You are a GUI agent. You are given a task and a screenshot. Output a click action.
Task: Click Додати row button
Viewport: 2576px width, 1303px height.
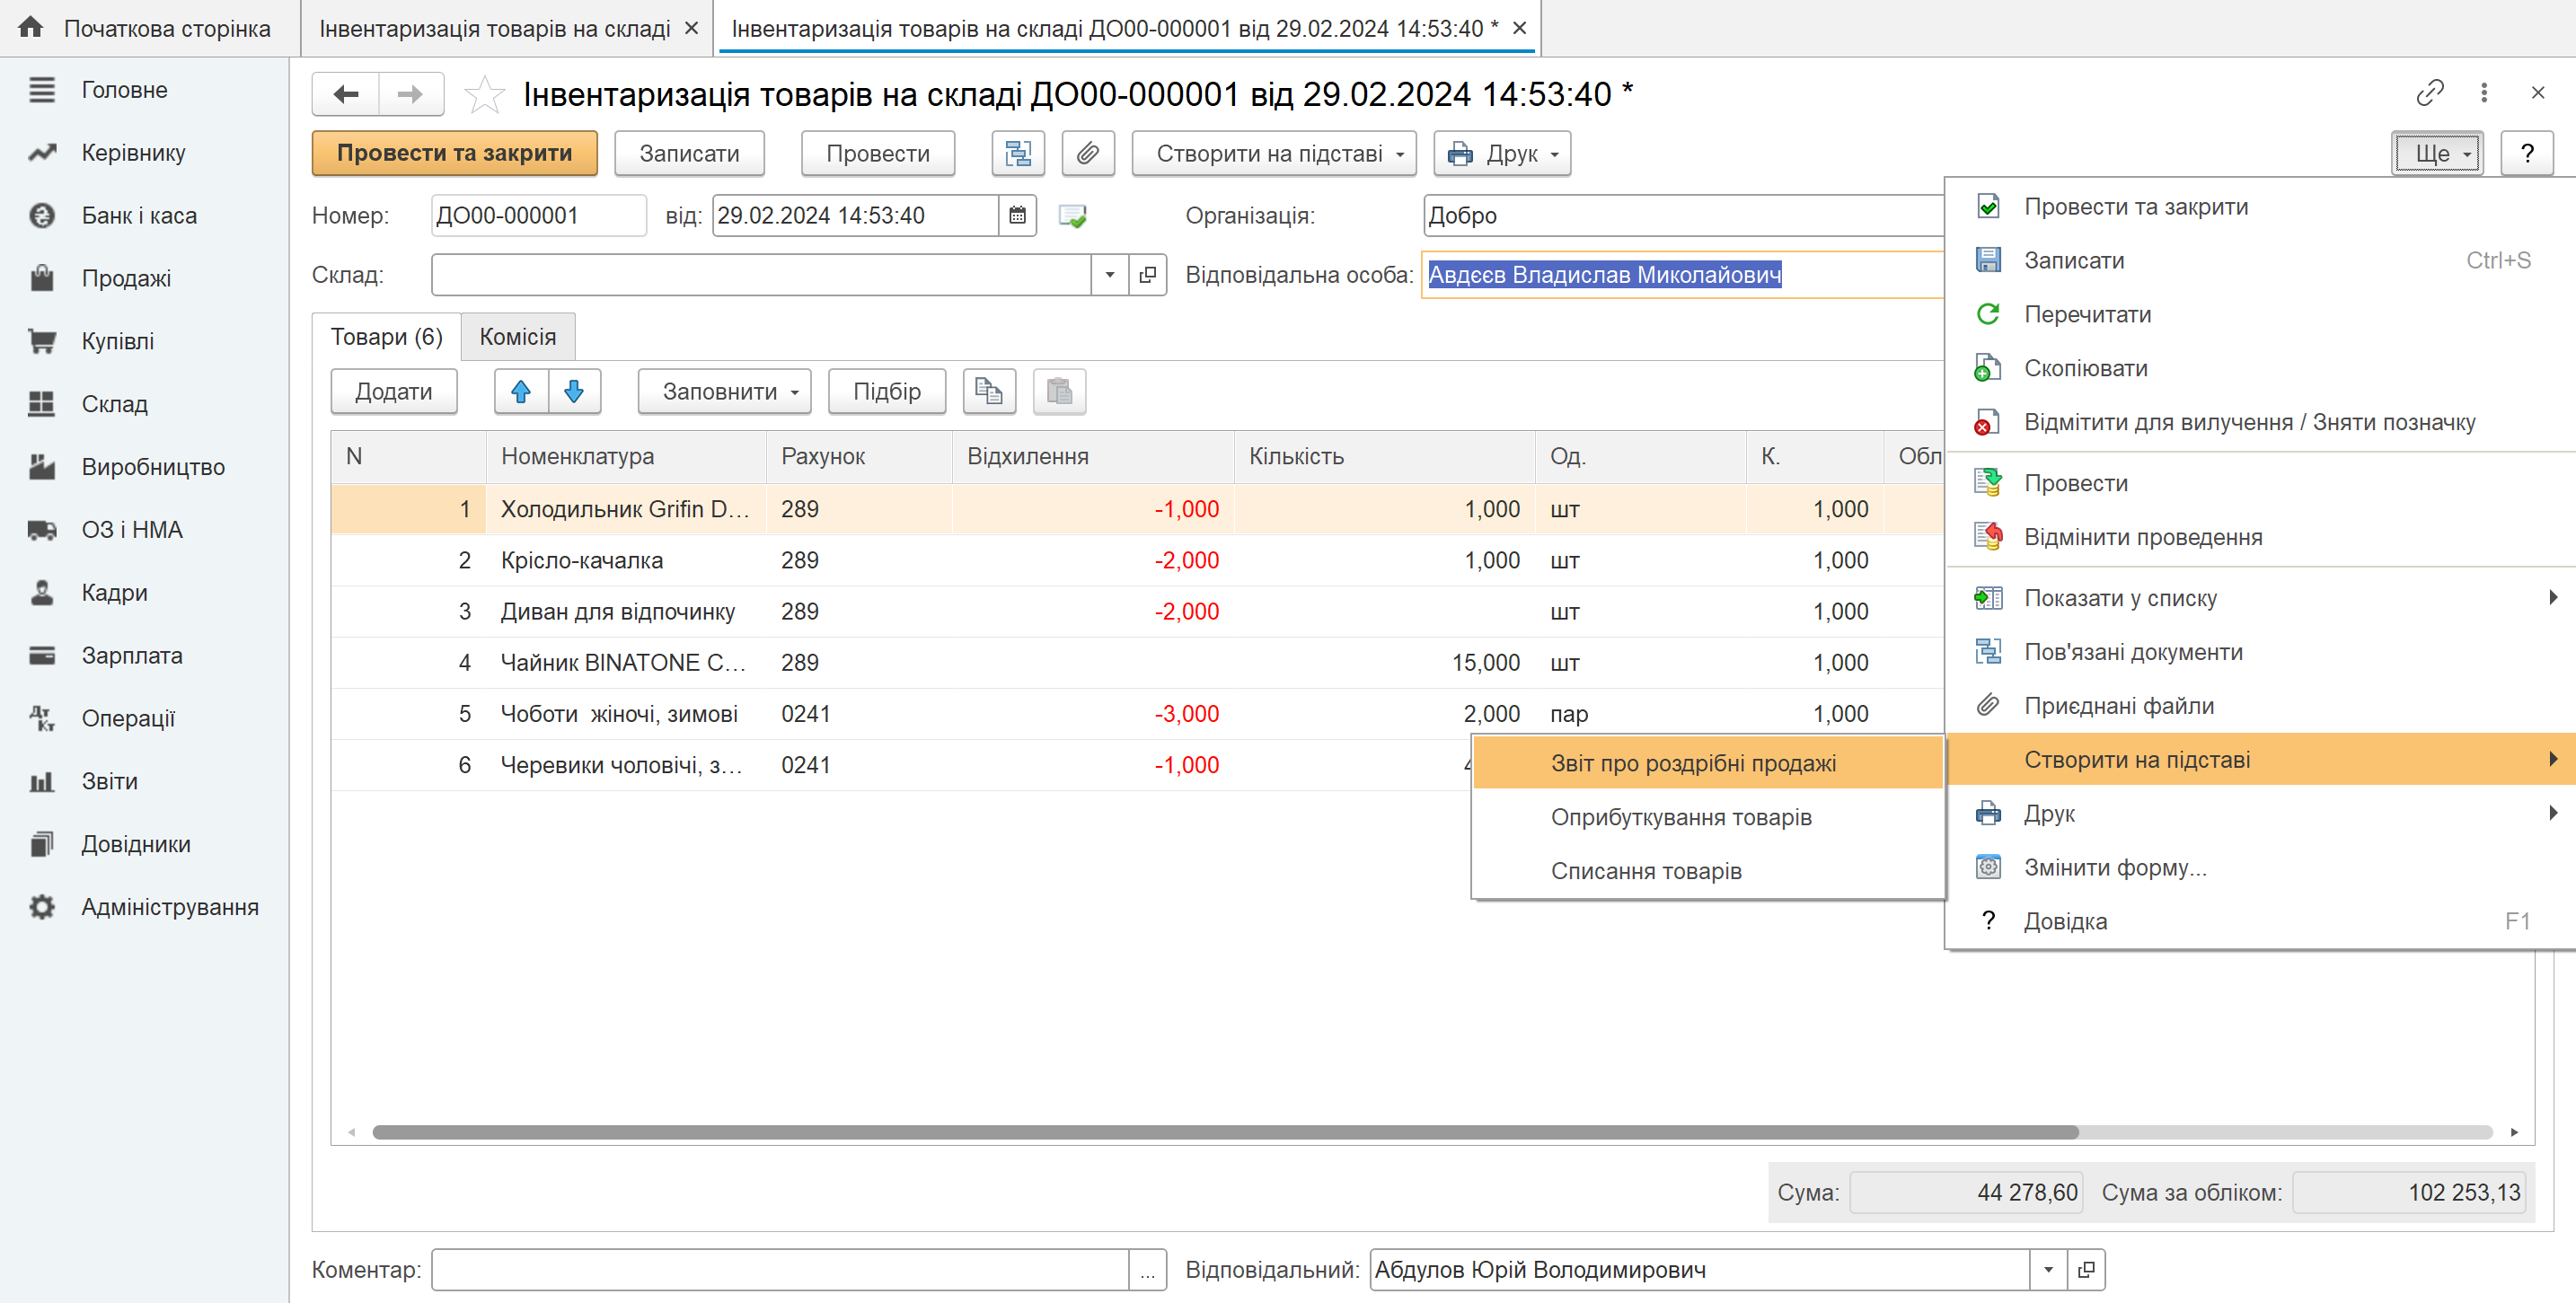(394, 392)
